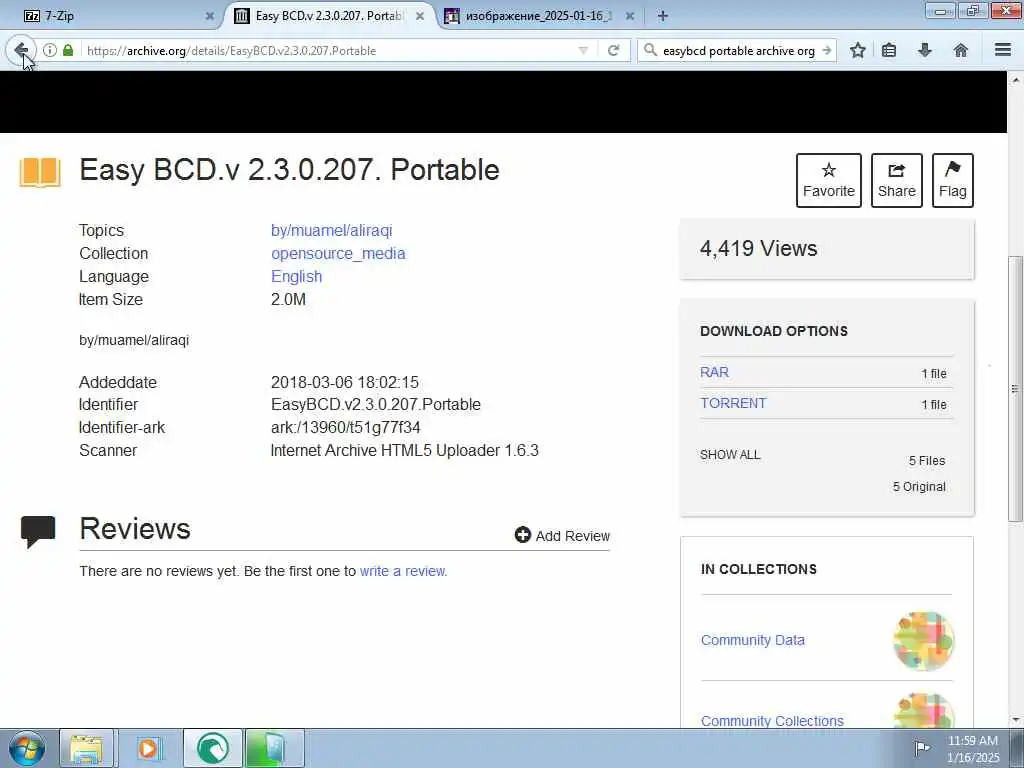Click the Action Center flag tray icon
The height and width of the screenshot is (768, 1024).
tap(922, 748)
